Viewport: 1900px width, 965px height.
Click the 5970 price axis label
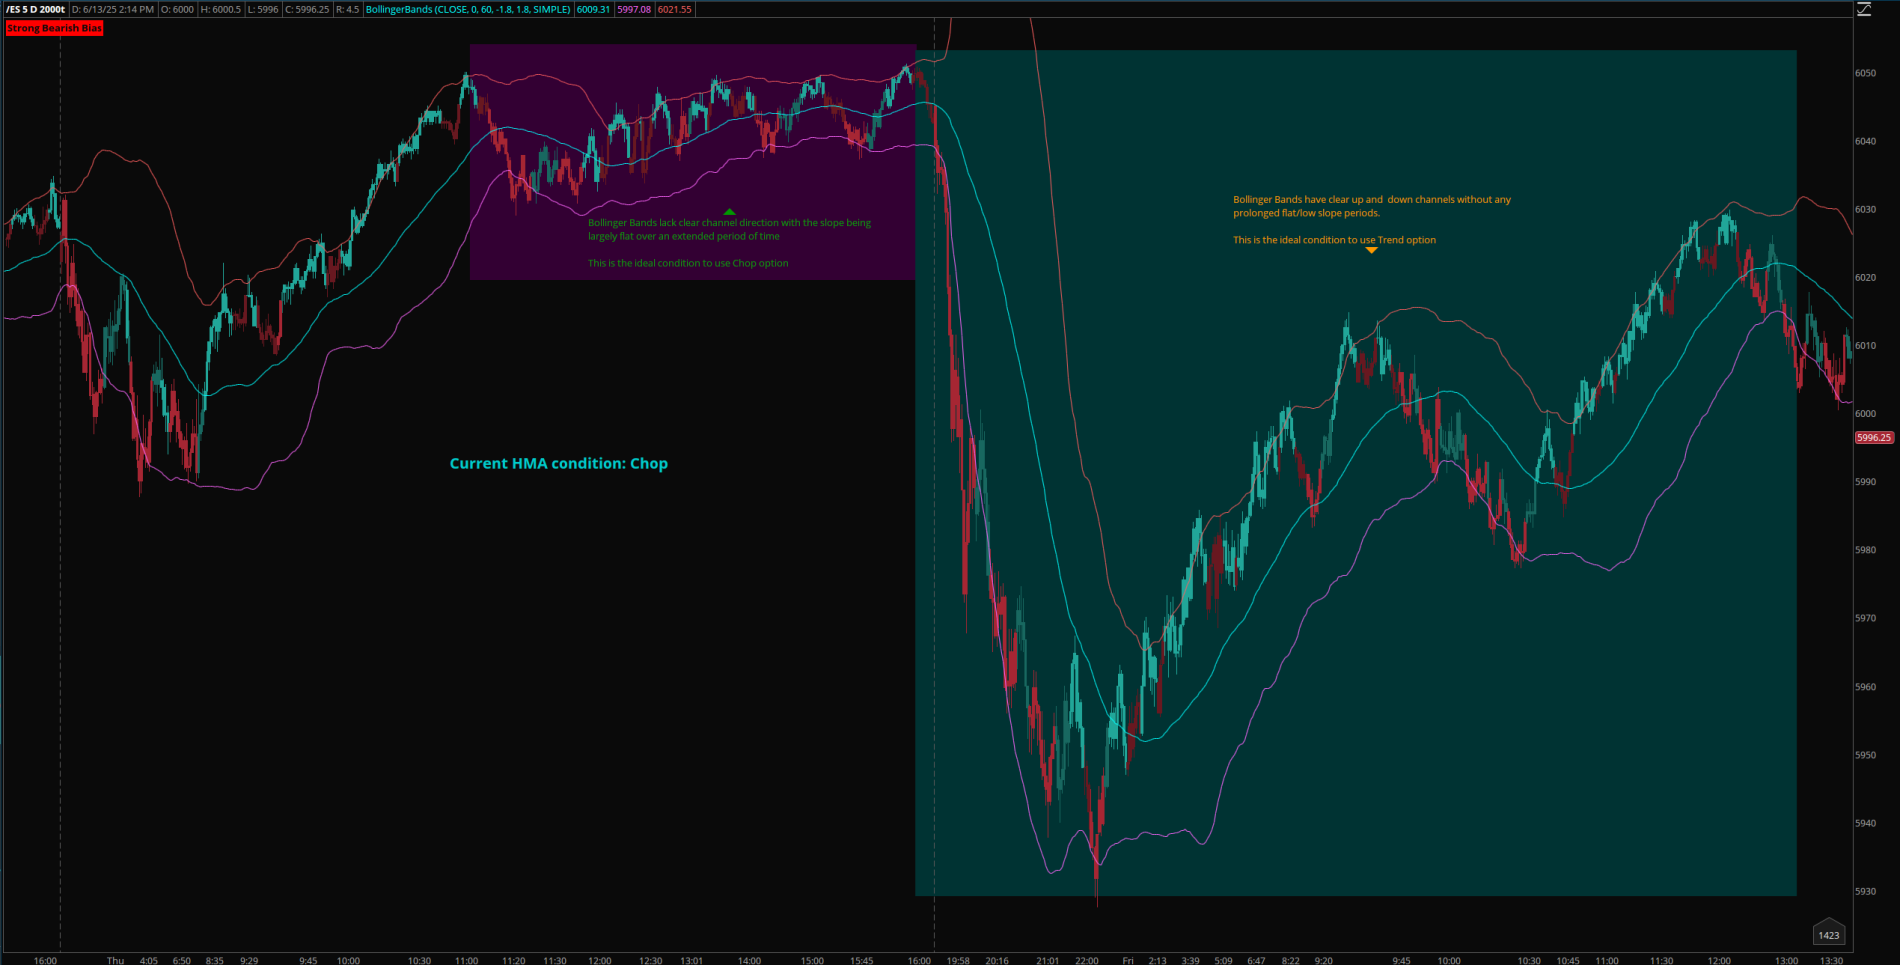click(x=1865, y=618)
